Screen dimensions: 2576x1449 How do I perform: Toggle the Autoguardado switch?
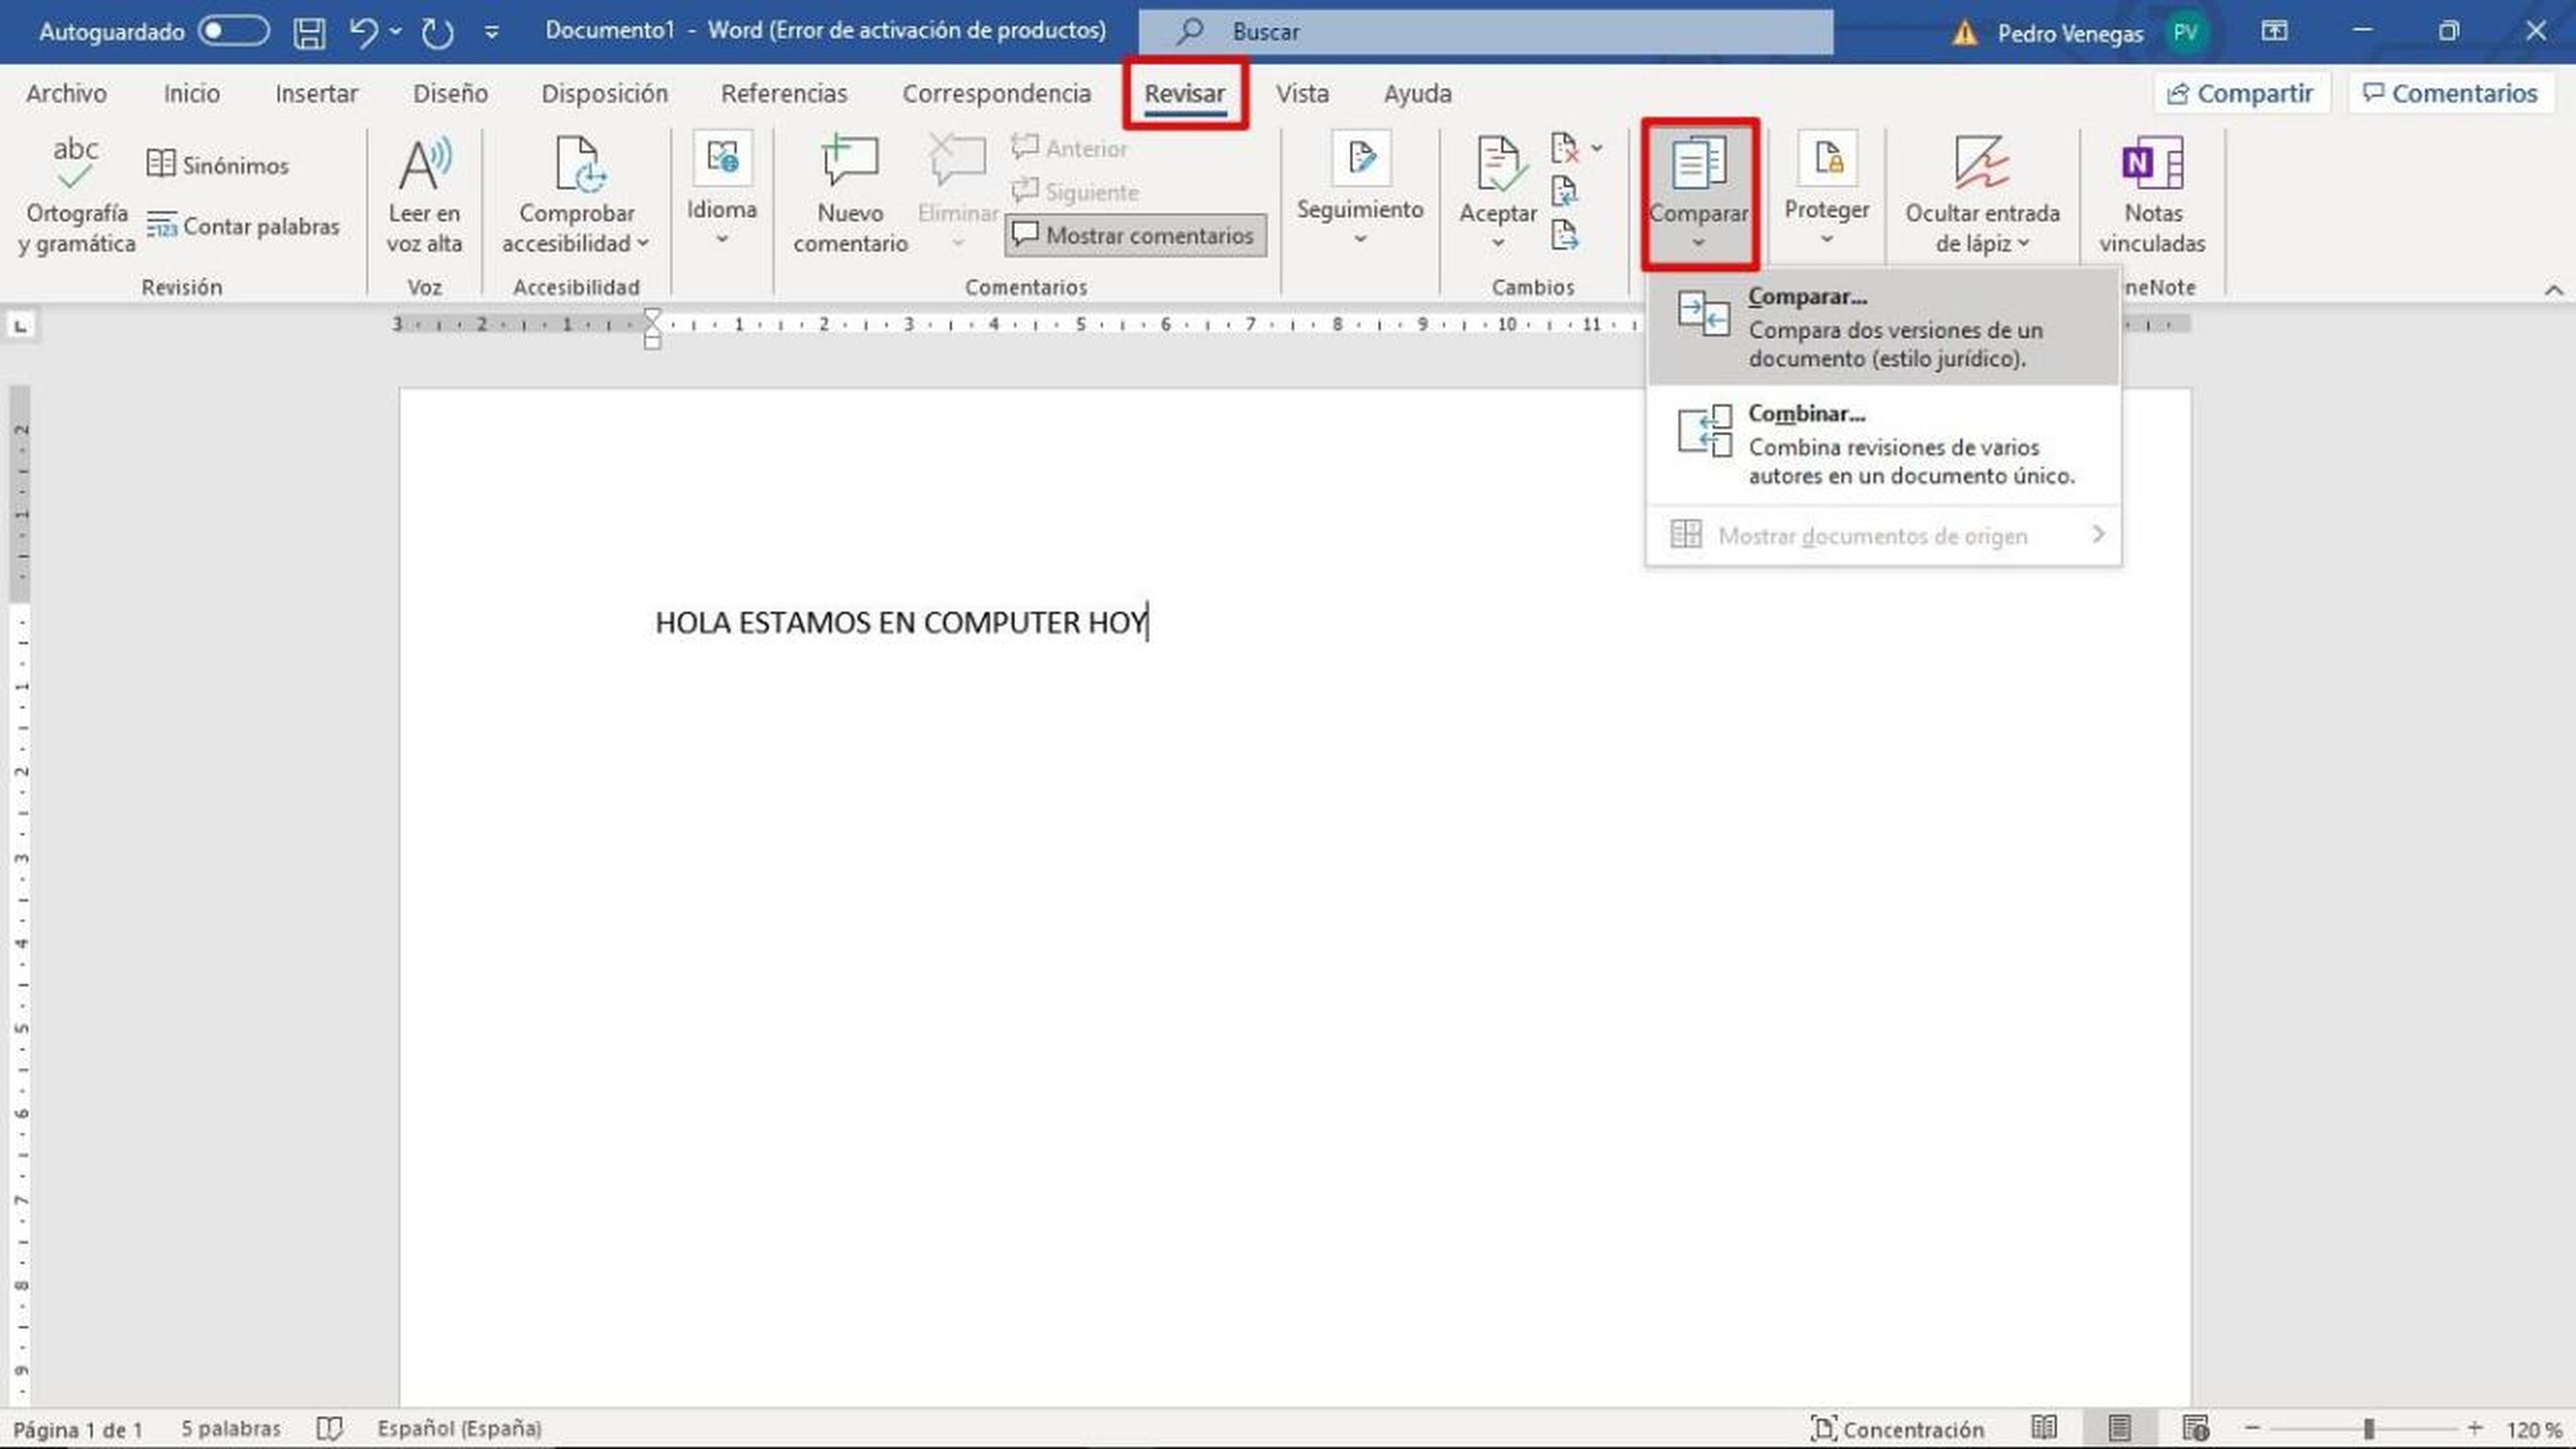(233, 31)
